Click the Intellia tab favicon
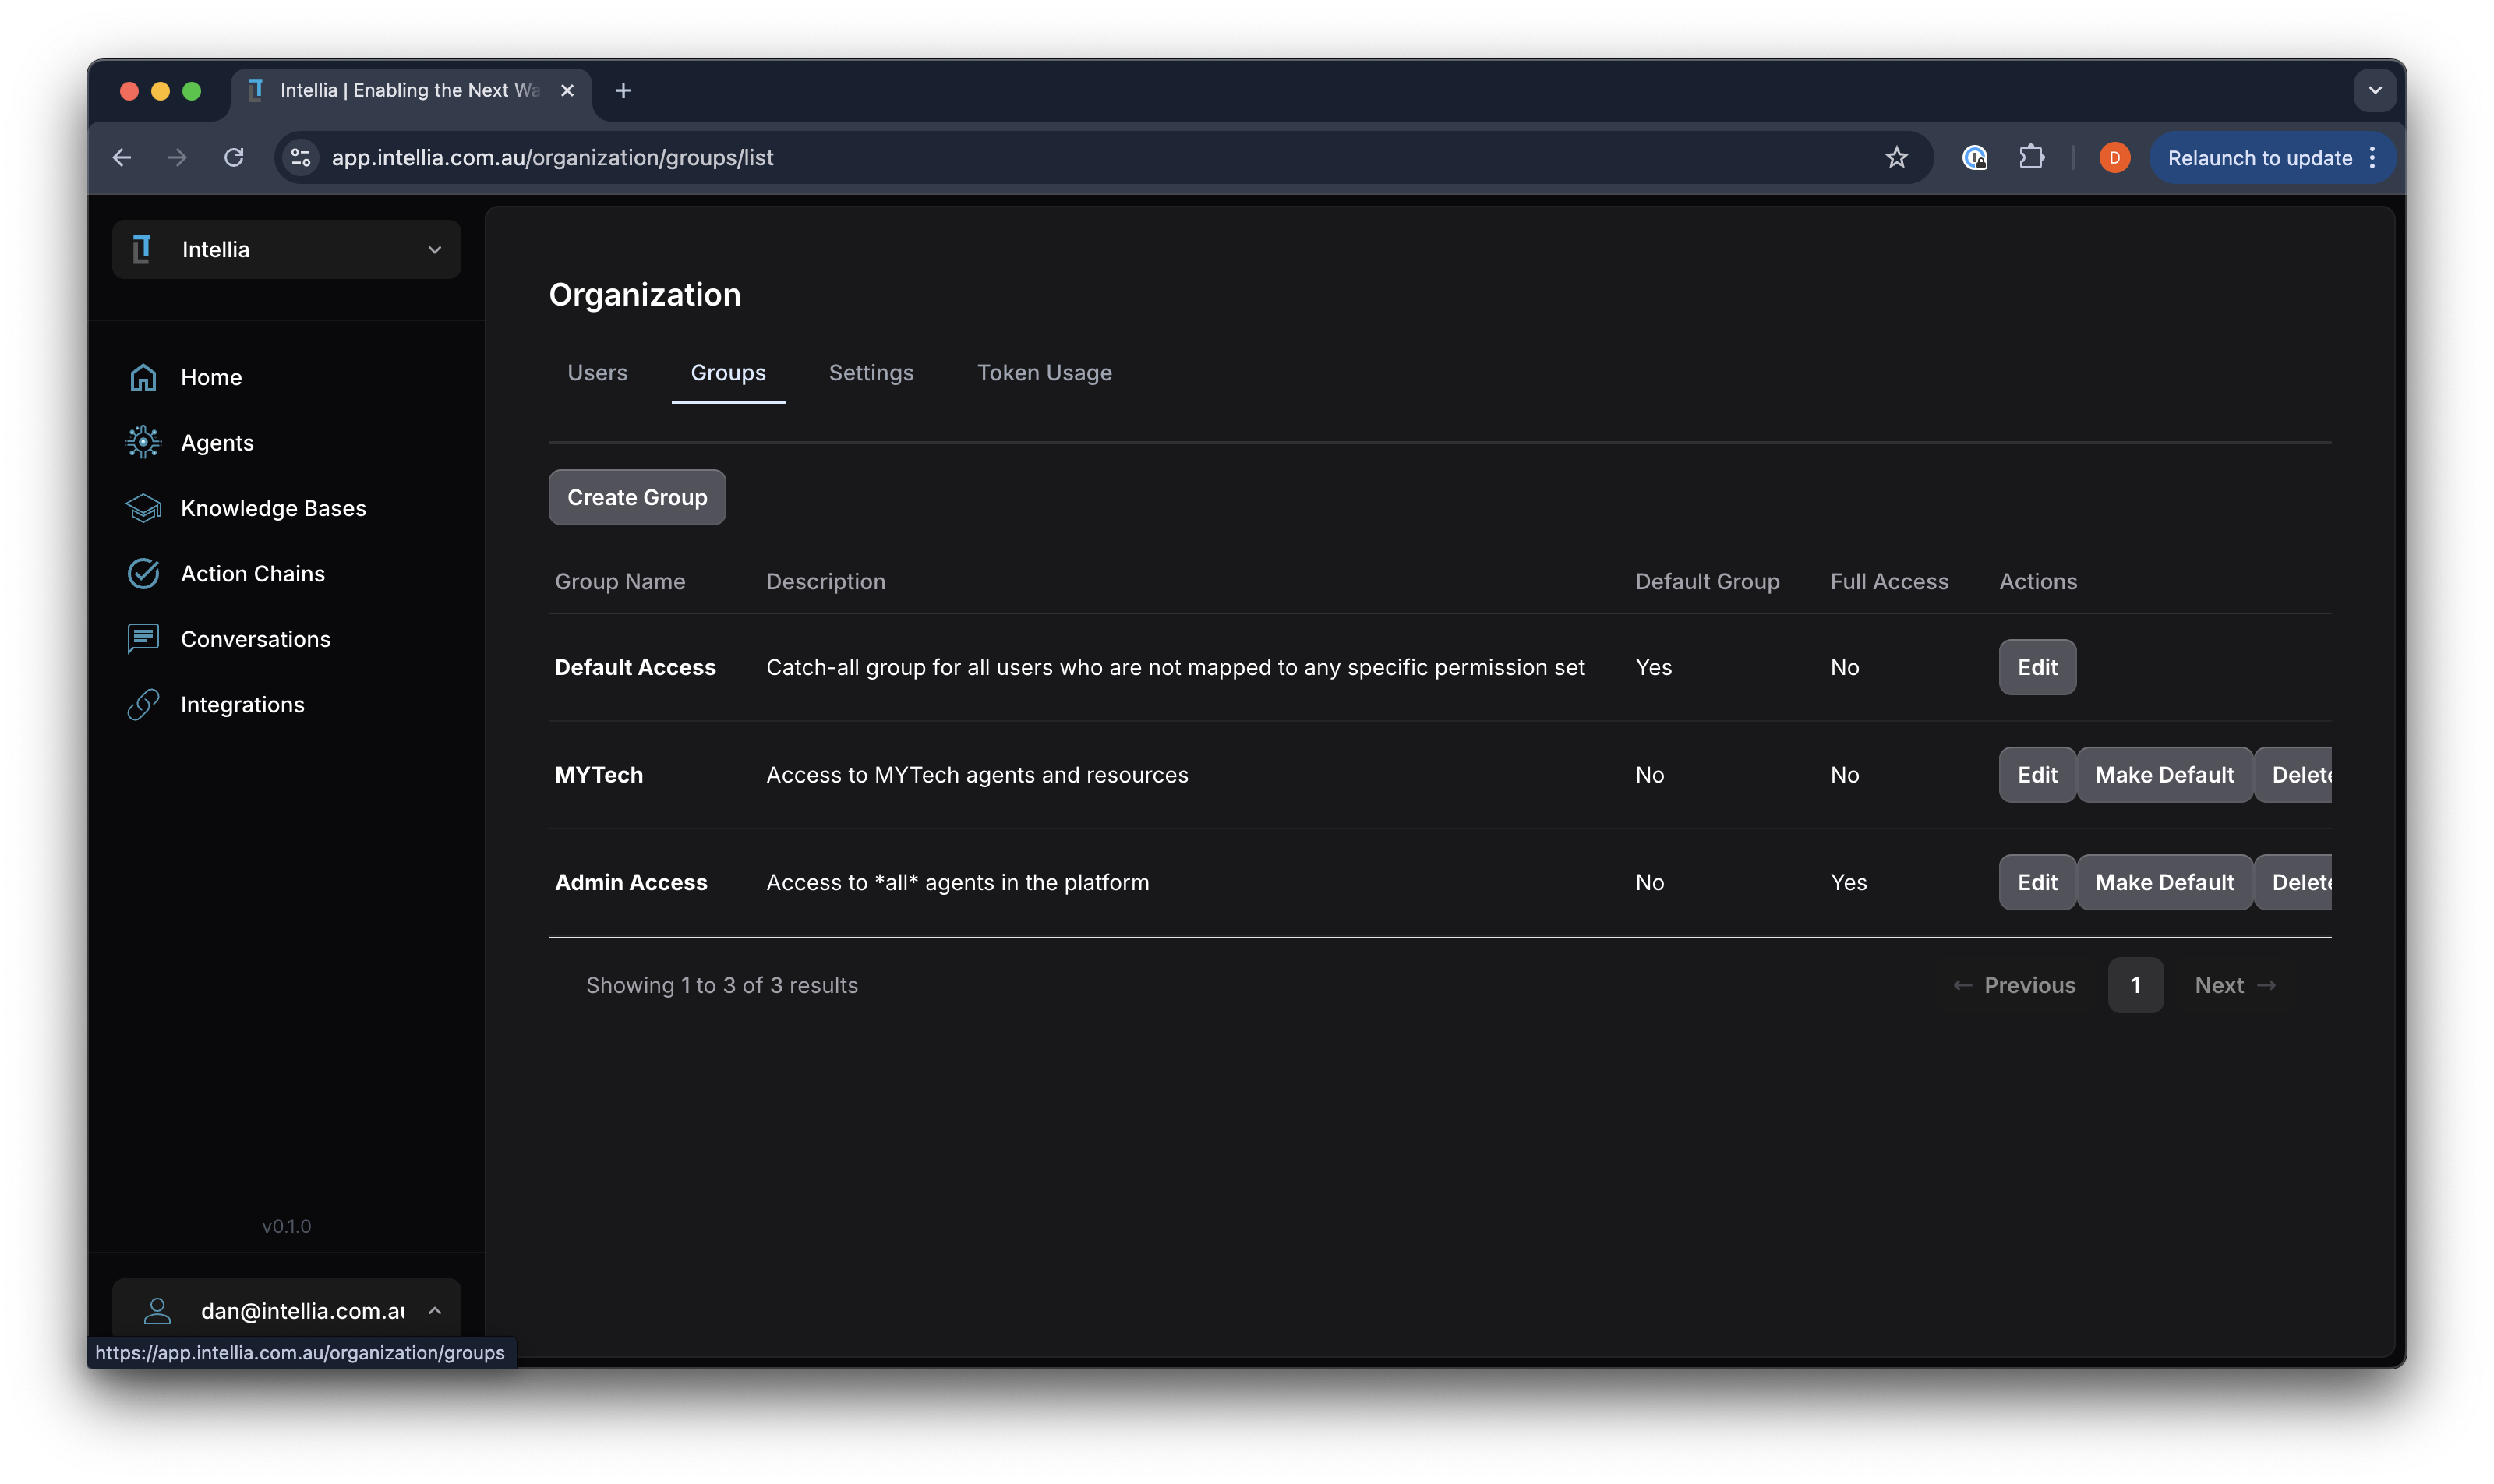Viewport: 2494px width, 1484px height. click(255, 90)
